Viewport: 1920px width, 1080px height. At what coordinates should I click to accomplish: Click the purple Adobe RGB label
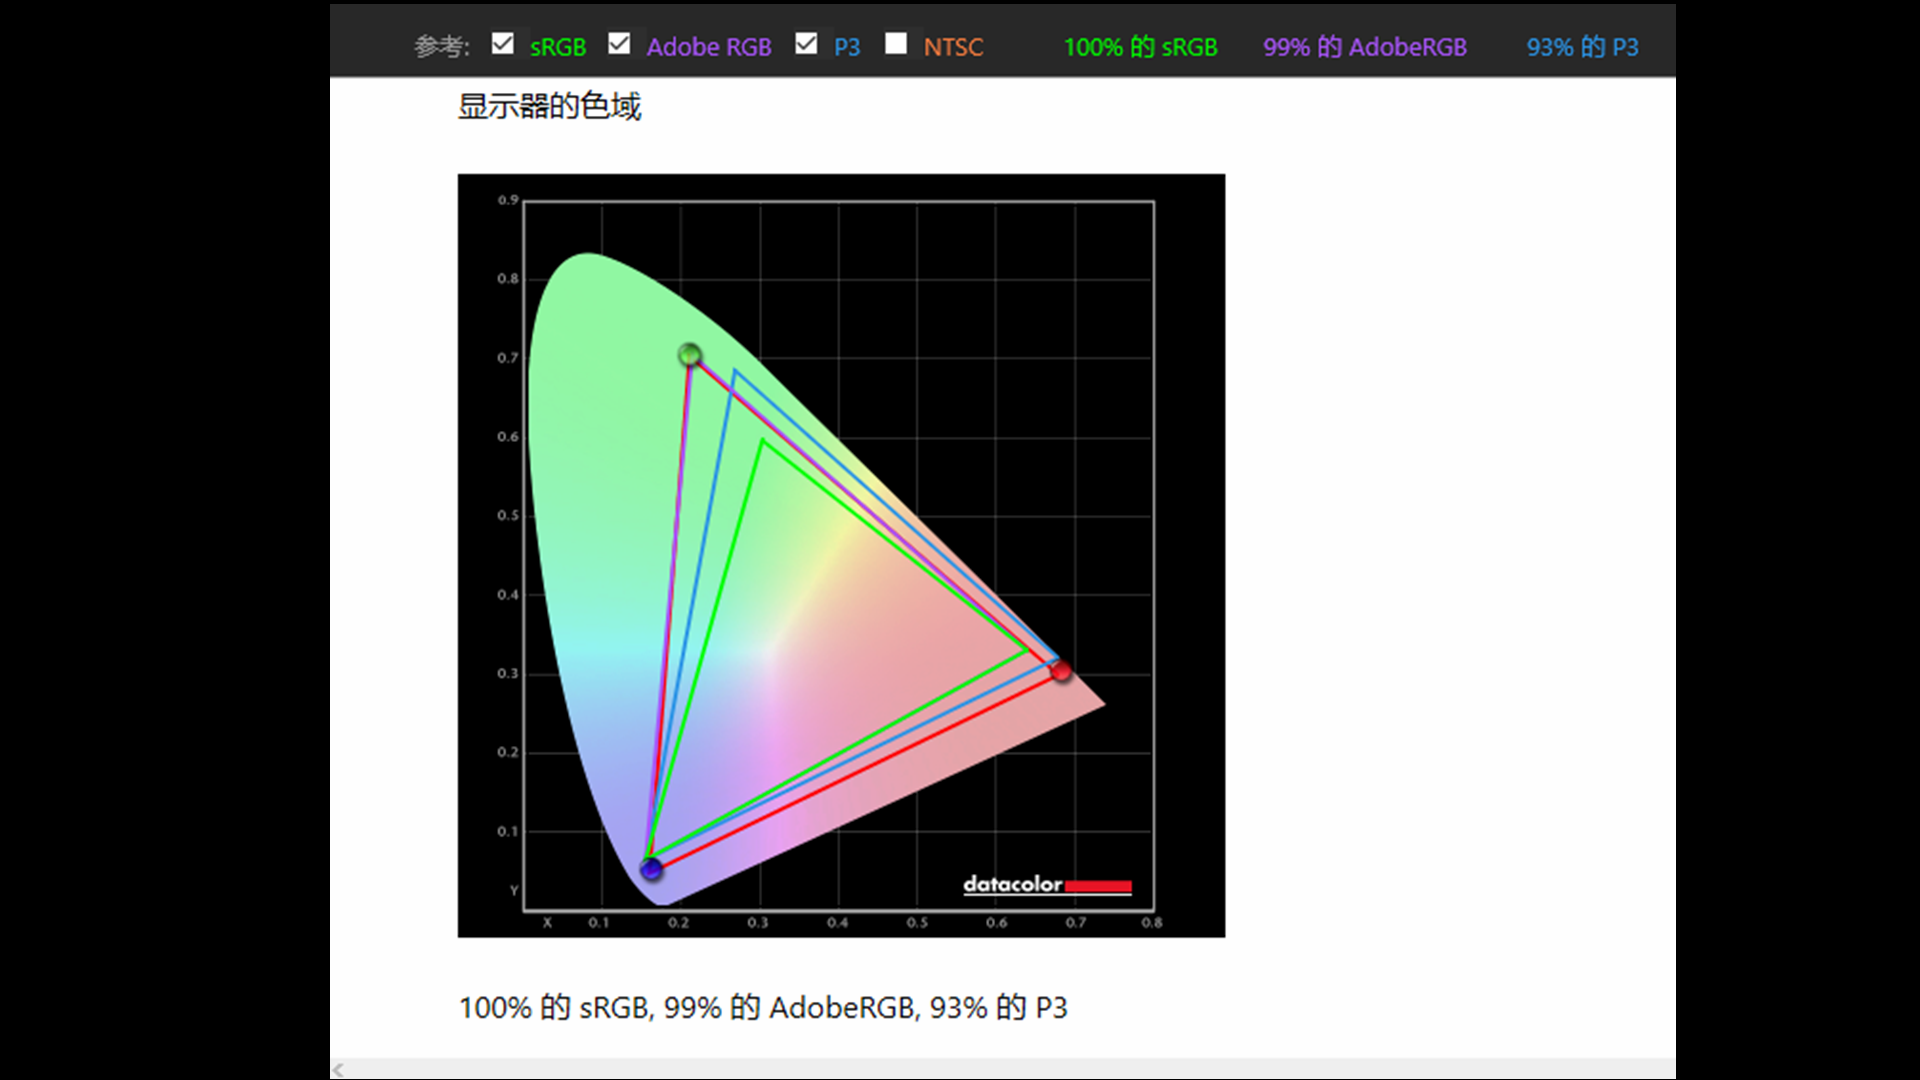point(708,47)
